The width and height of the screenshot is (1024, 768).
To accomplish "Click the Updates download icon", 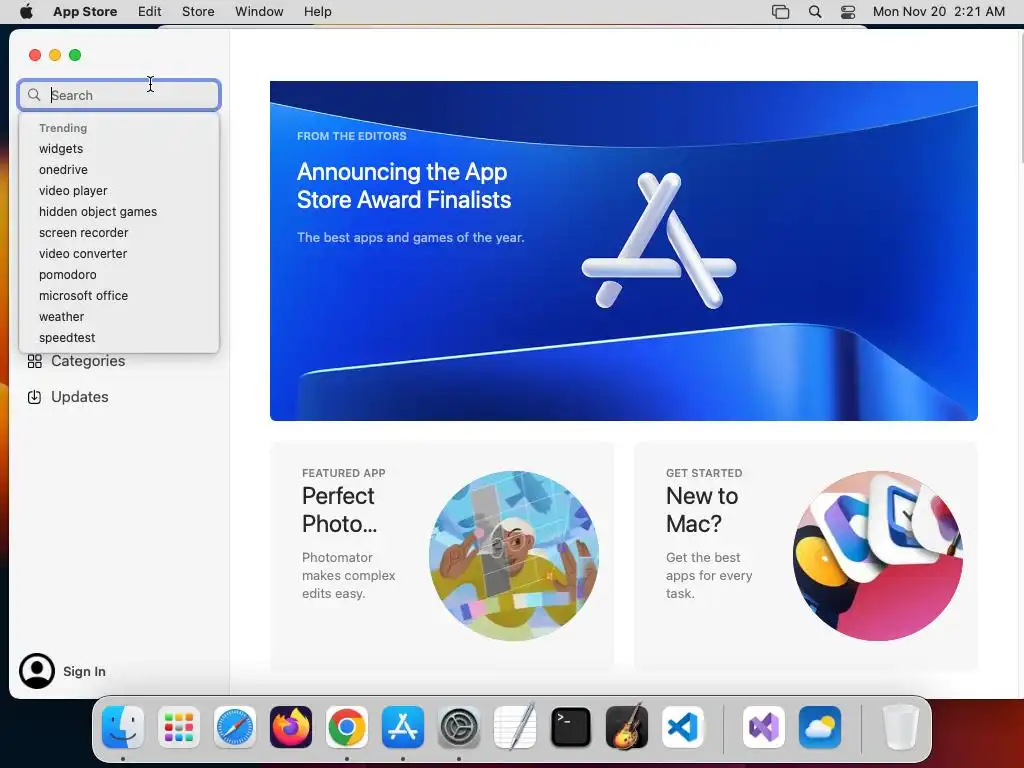I will pos(35,397).
